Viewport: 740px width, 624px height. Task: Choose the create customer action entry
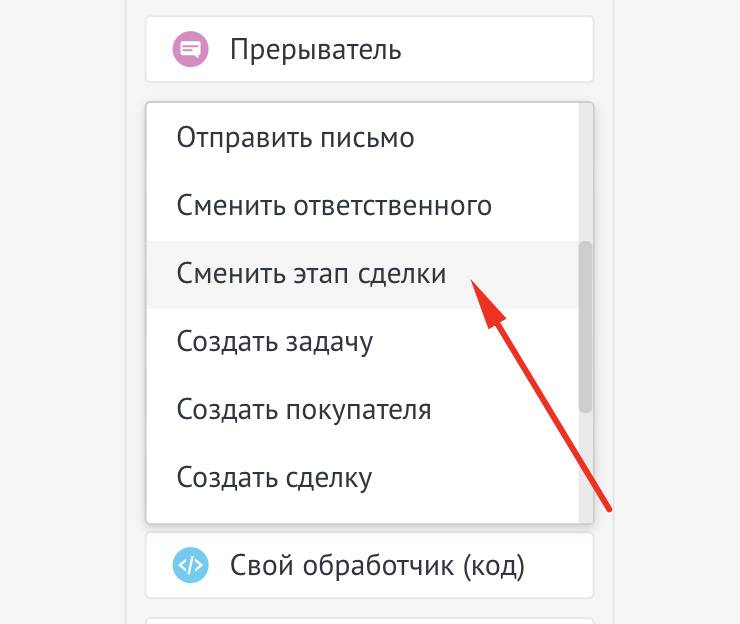point(304,410)
